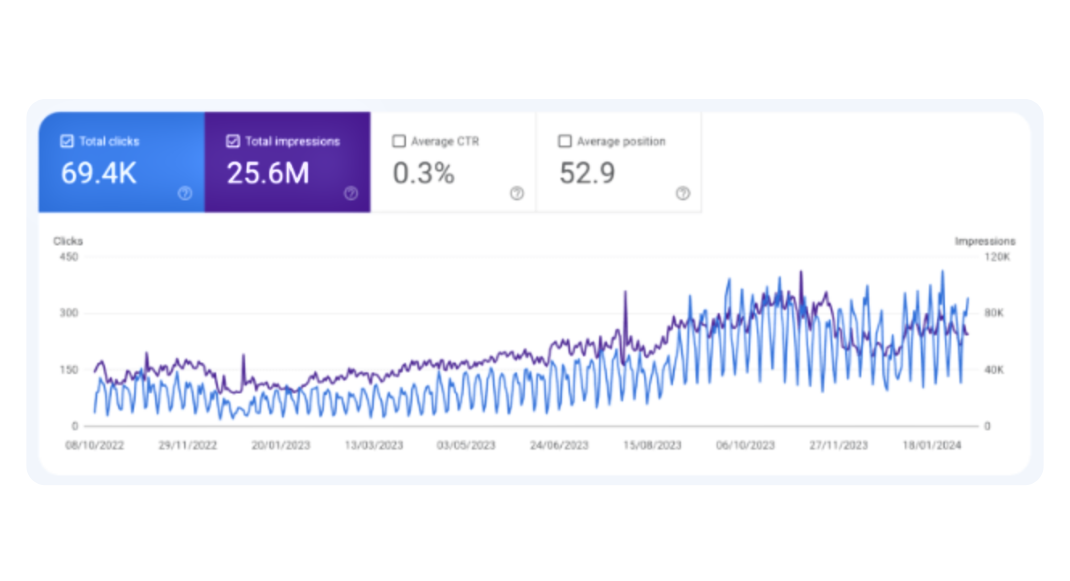Enable the Average position checkbox

coord(564,141)
